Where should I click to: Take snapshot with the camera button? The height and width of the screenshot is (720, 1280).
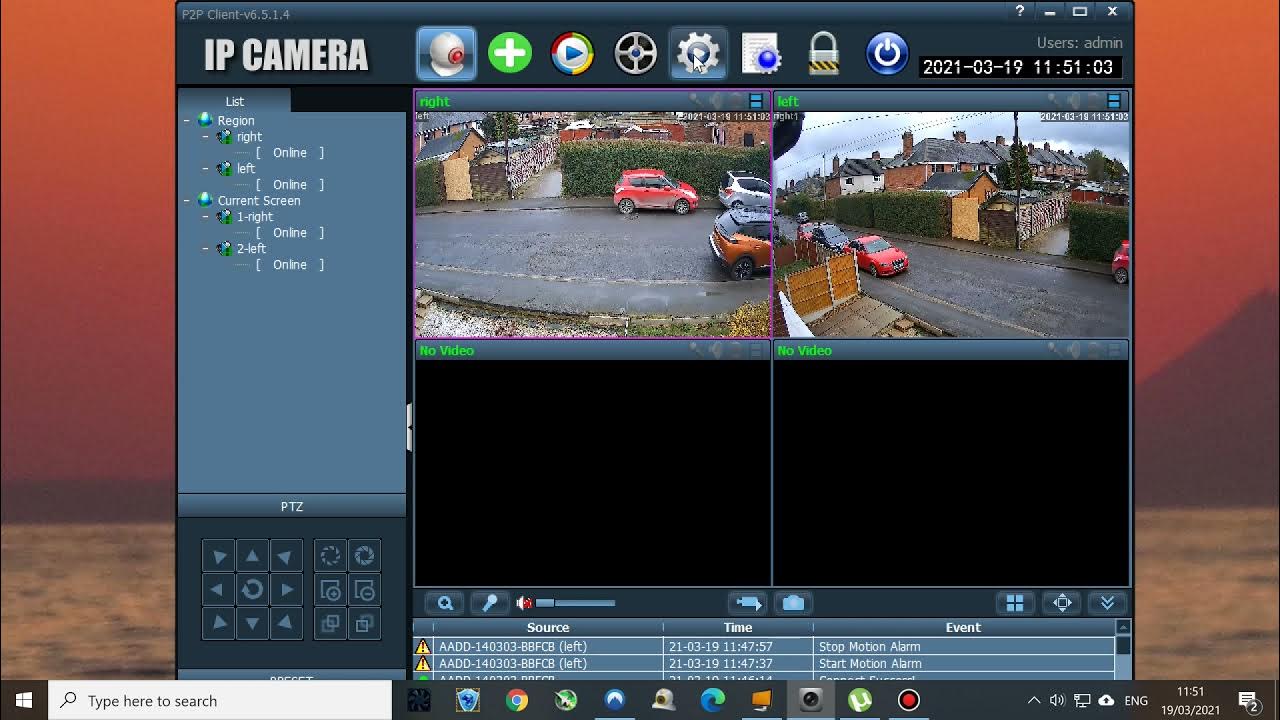(x=793, y=603)
